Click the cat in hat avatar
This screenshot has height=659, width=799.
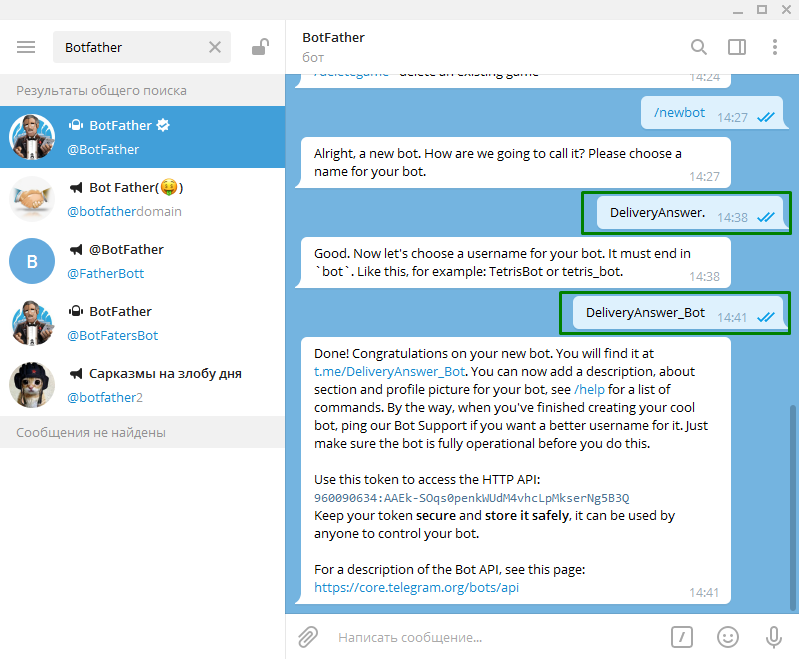pos(32,385)
